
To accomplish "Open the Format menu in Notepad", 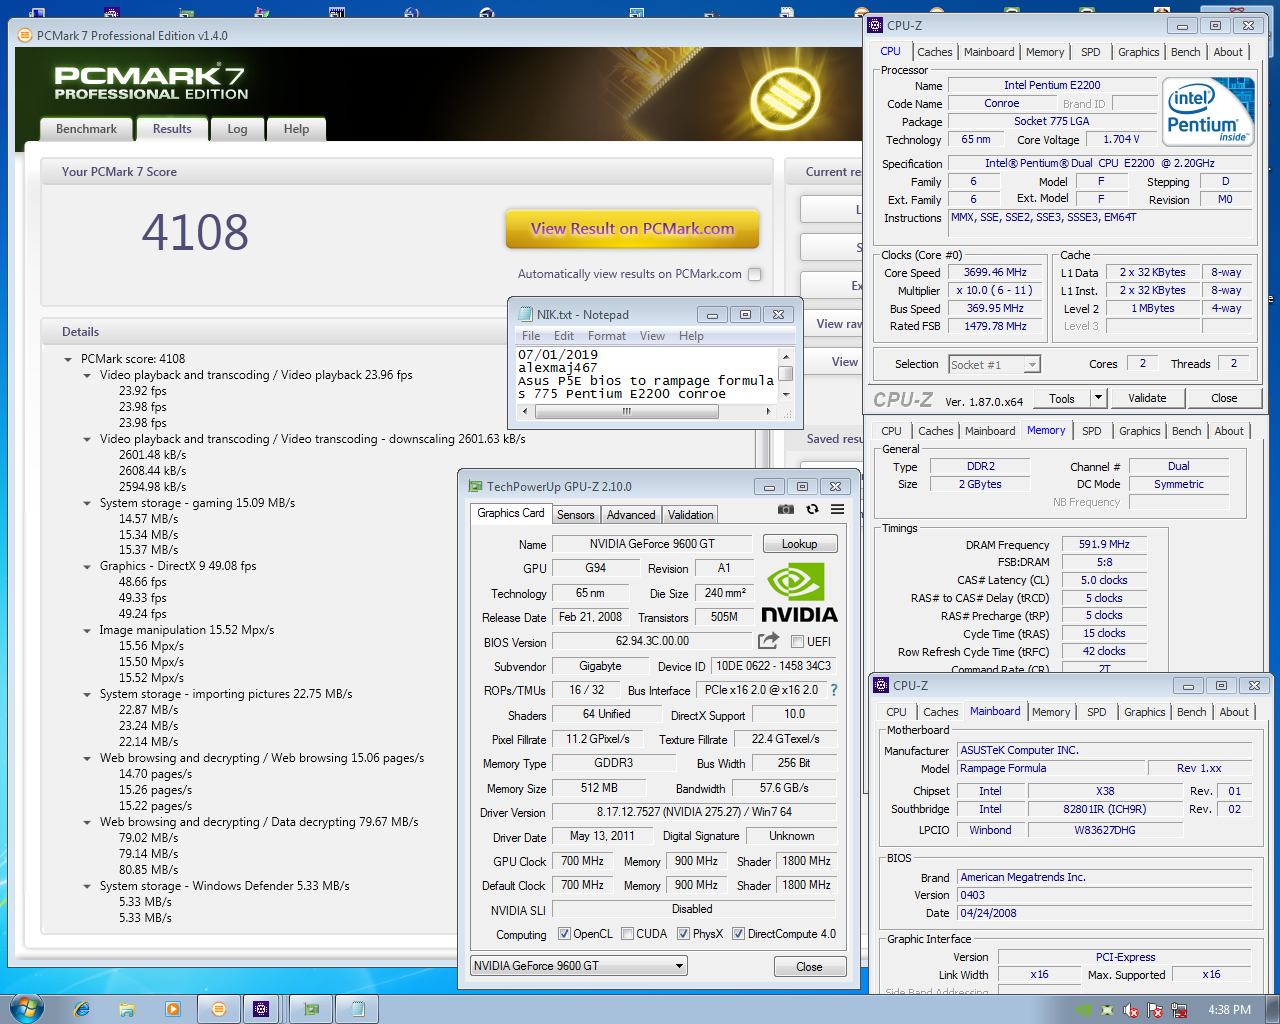I will pos(606,336).
